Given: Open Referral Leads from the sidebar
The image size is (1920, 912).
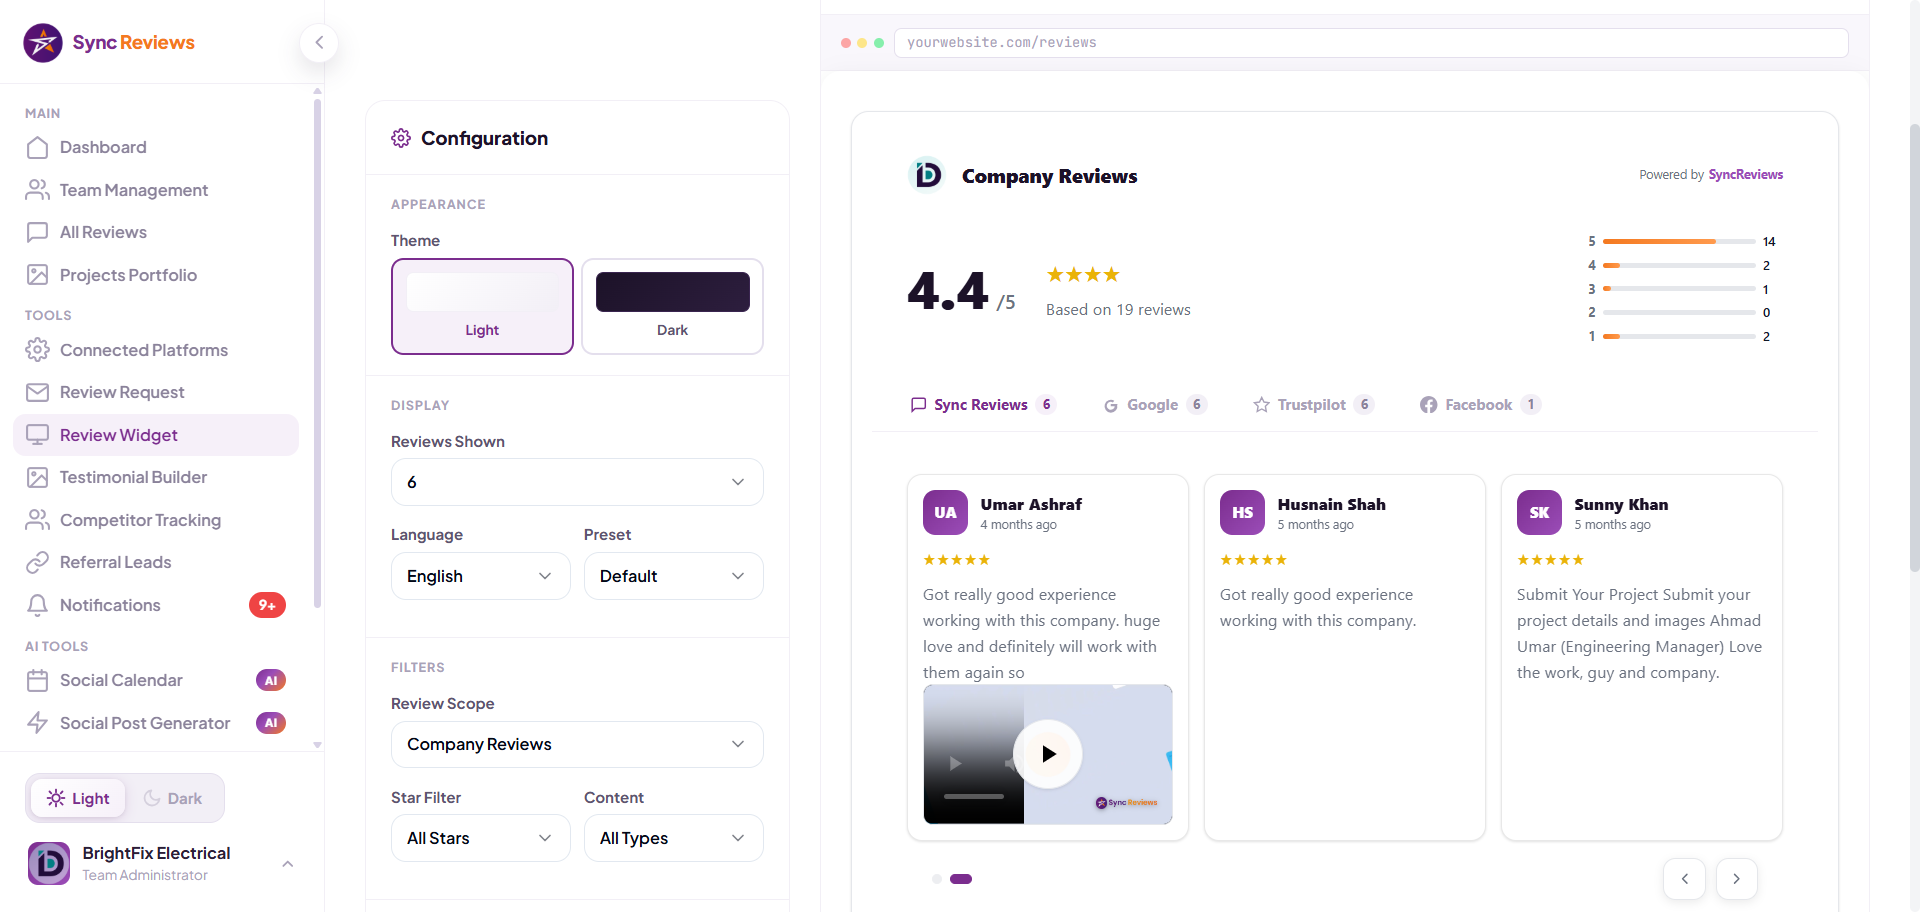Looking at the screenshot, I should point(156,562).
